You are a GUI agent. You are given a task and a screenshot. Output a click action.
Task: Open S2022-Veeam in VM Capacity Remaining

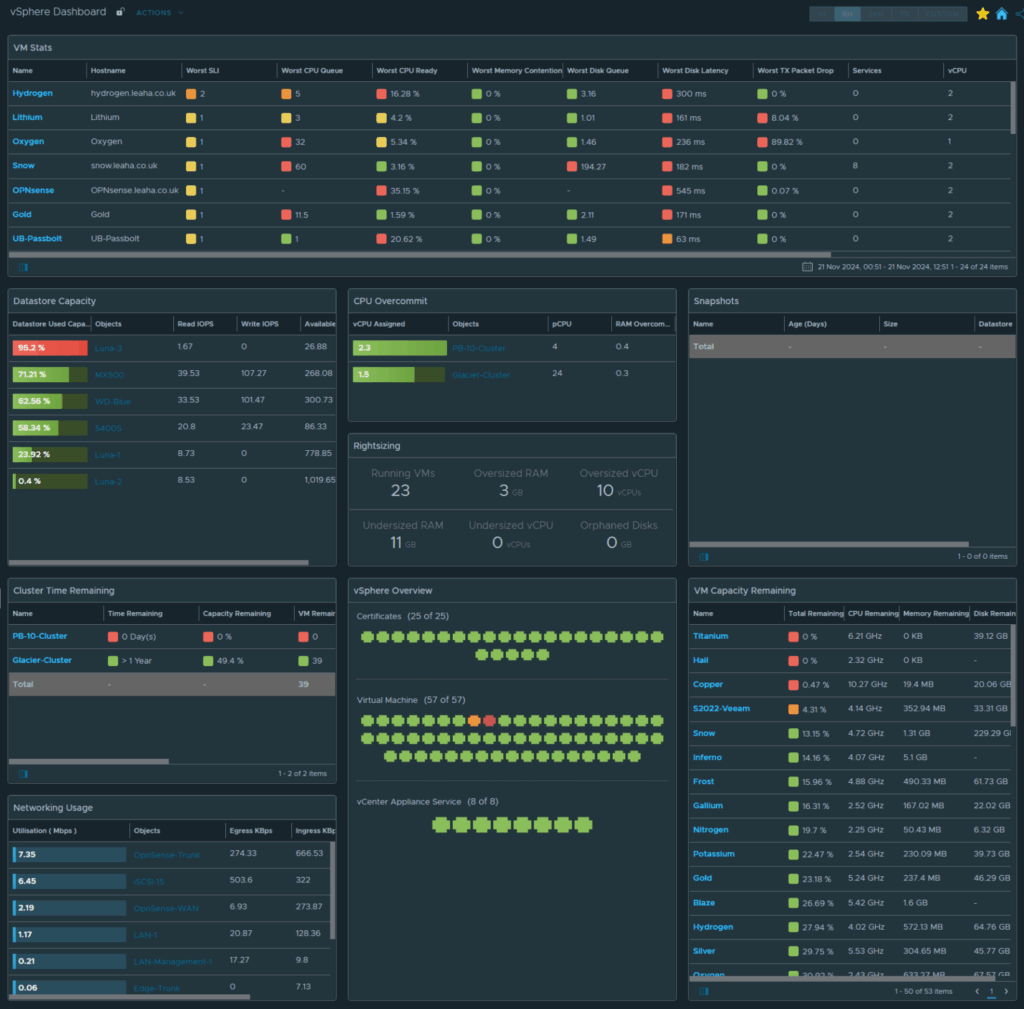722,709
